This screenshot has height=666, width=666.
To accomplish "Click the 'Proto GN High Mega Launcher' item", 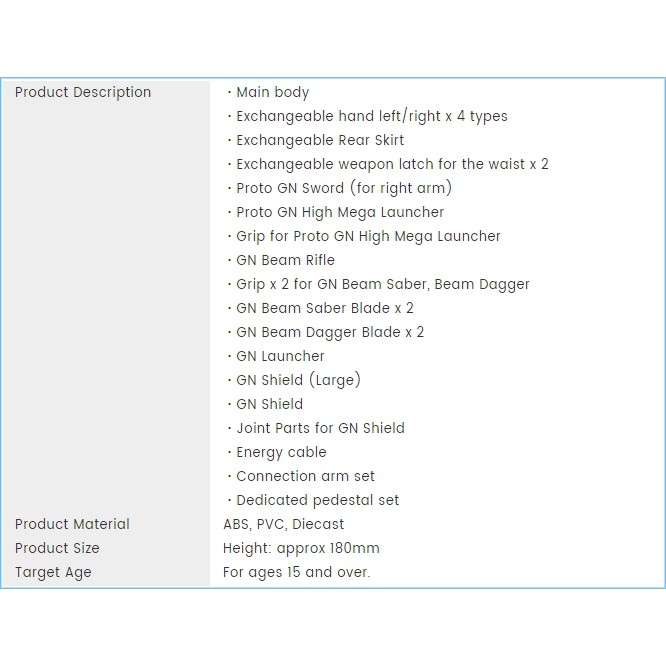I will coord(340,212).
